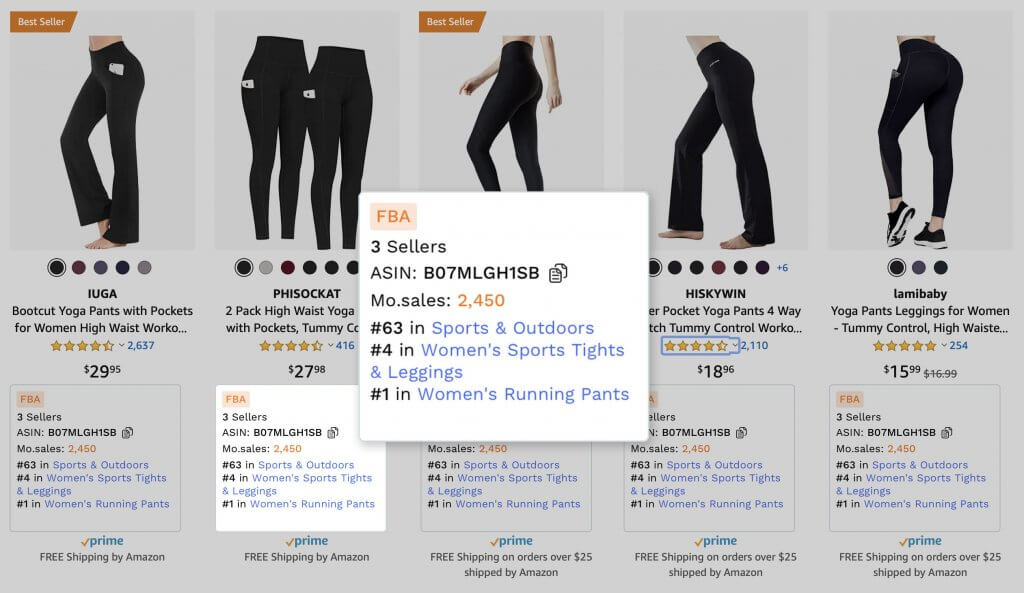Copy ASIN in HISKYWIN product info card
The width and height of the screenshot is (1024, 593).
[741, 432]
